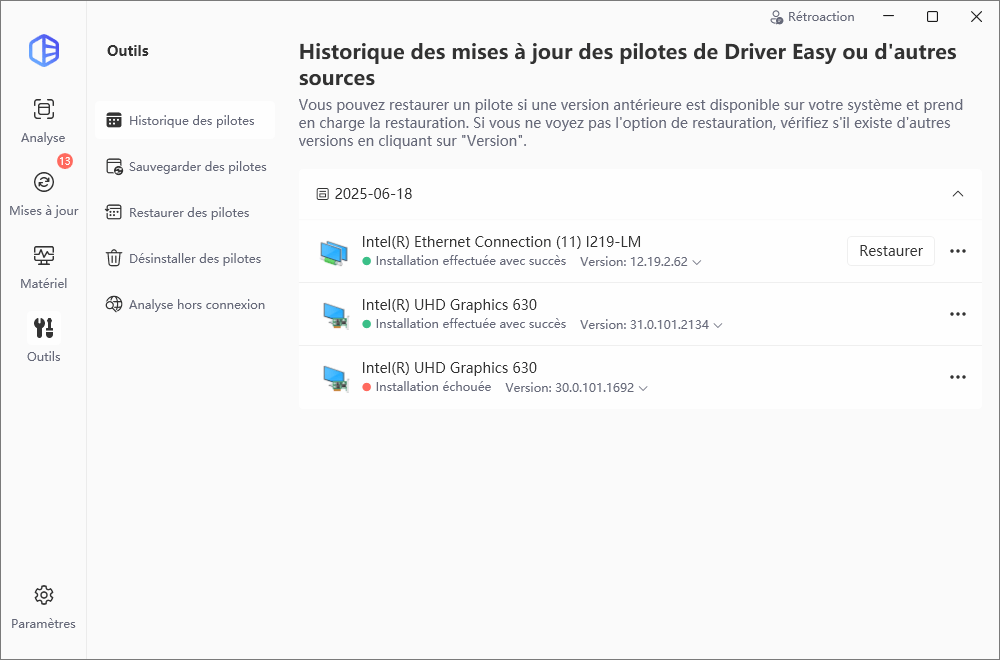Open the Matériel section icon
Viewport: 1000px width, 660px height.
pos(44,255)
